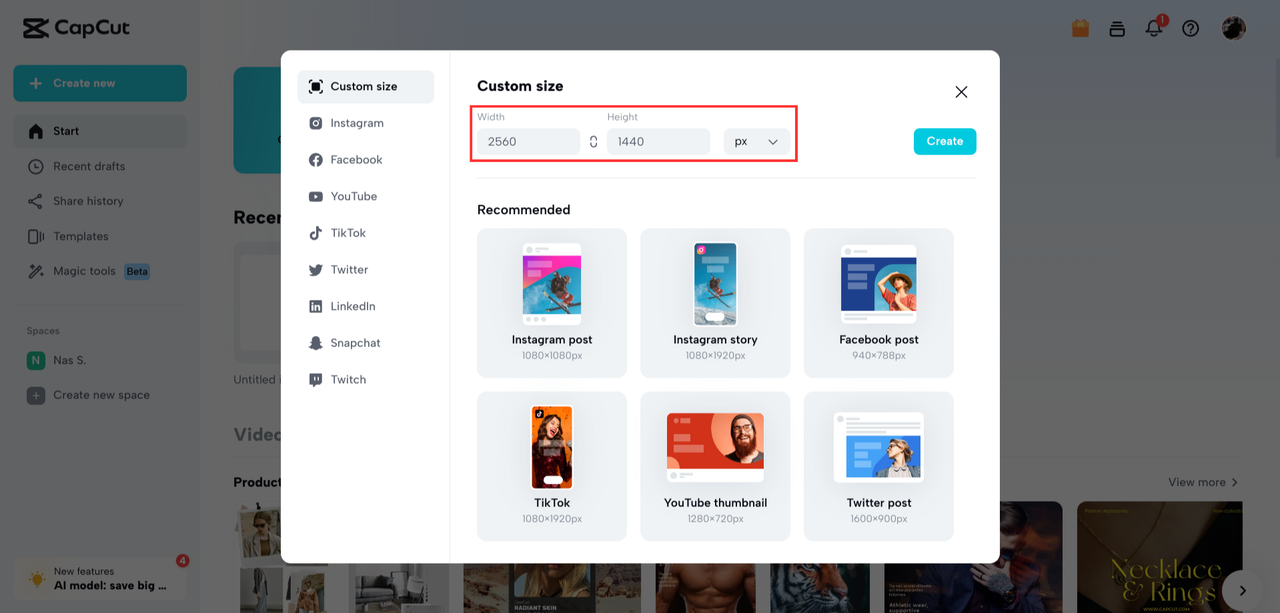The width and height of the screenshot is (1280, 613).
Task: Click the Create button in dialog
Action: tap(945, 142)
